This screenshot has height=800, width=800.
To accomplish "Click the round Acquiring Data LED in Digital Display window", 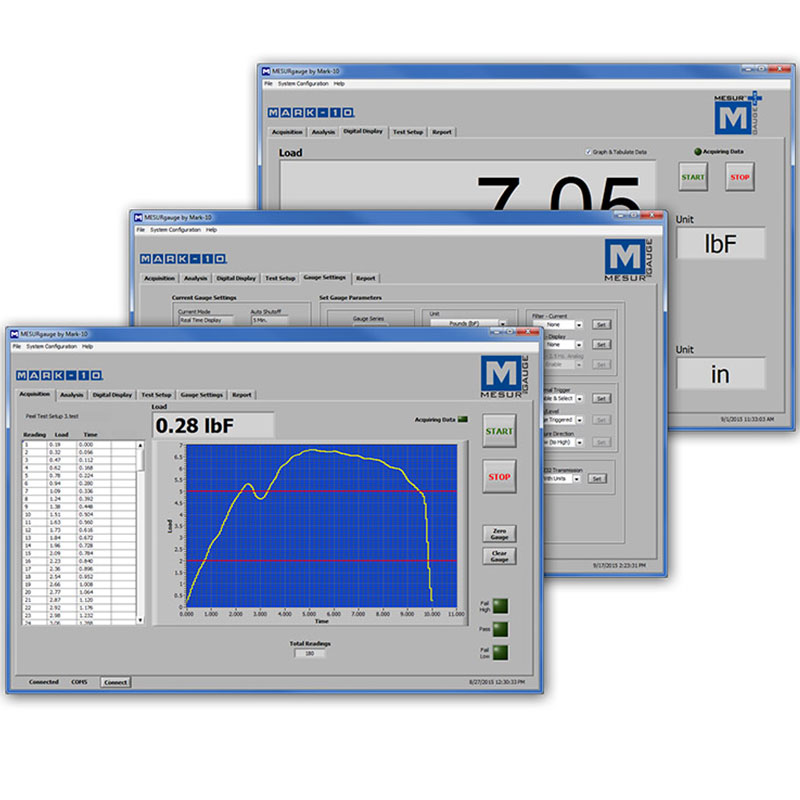I will (698, 152).
